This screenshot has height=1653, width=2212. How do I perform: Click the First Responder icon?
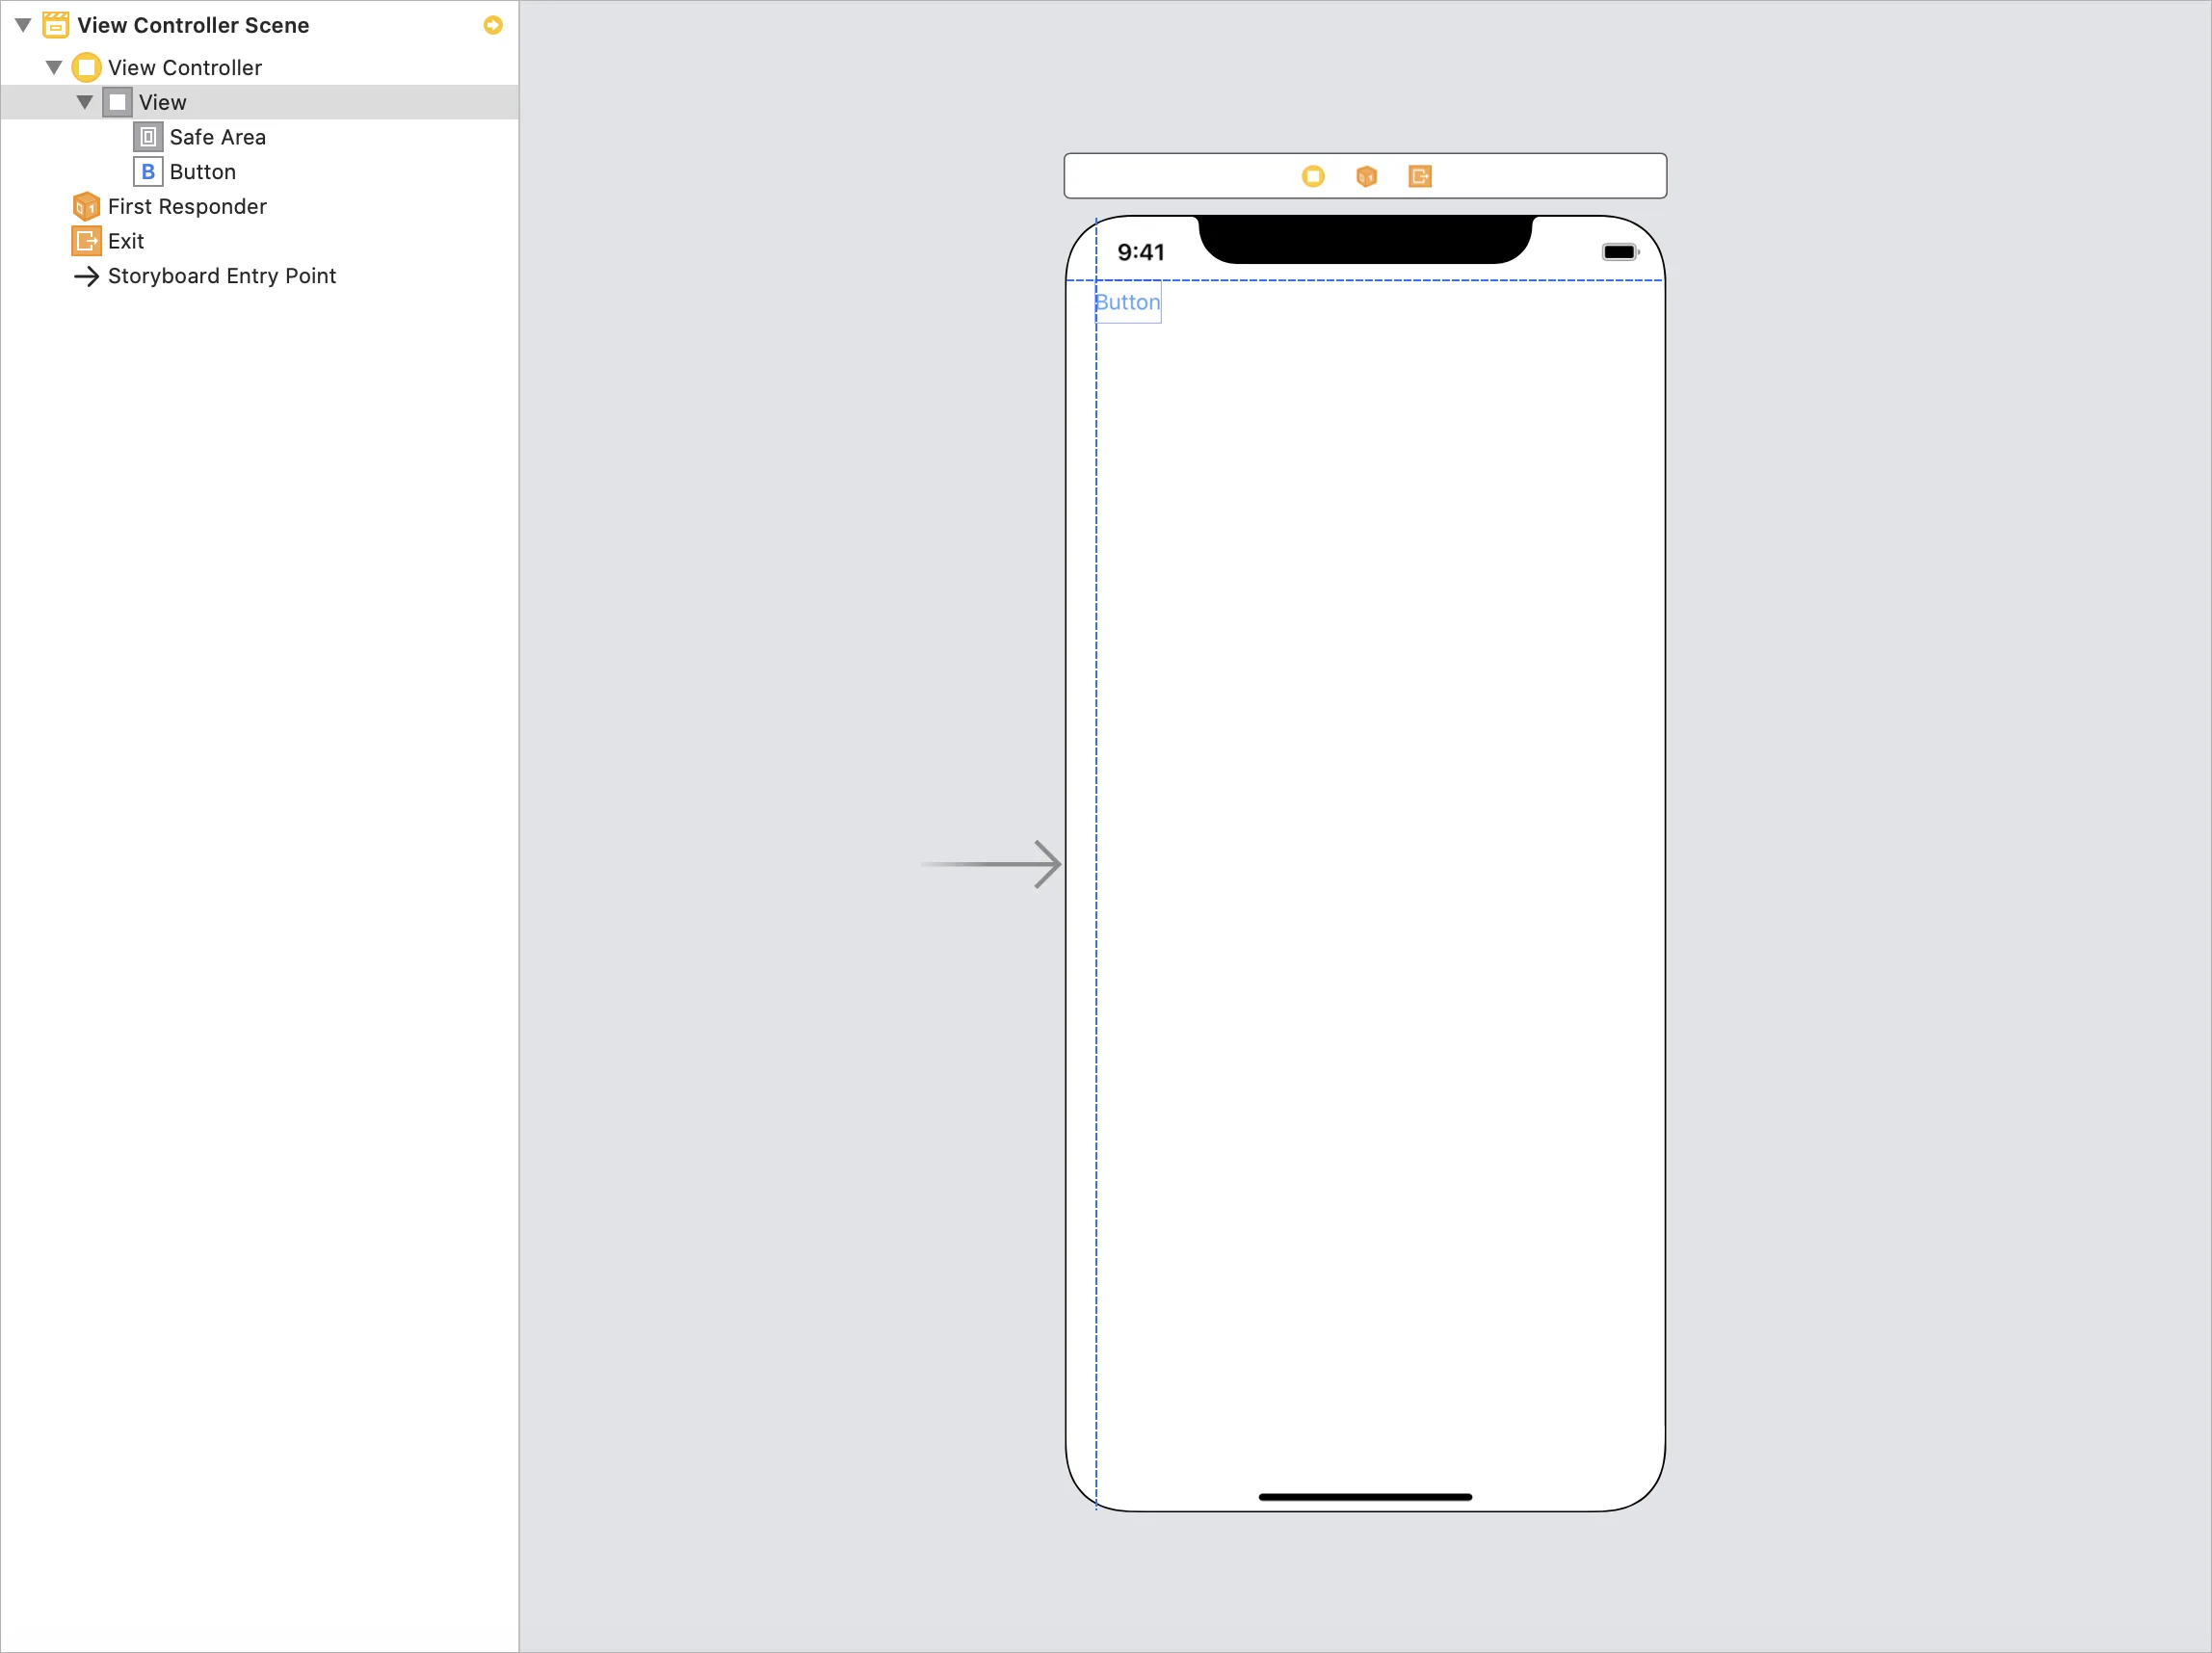tap(87, 206)
